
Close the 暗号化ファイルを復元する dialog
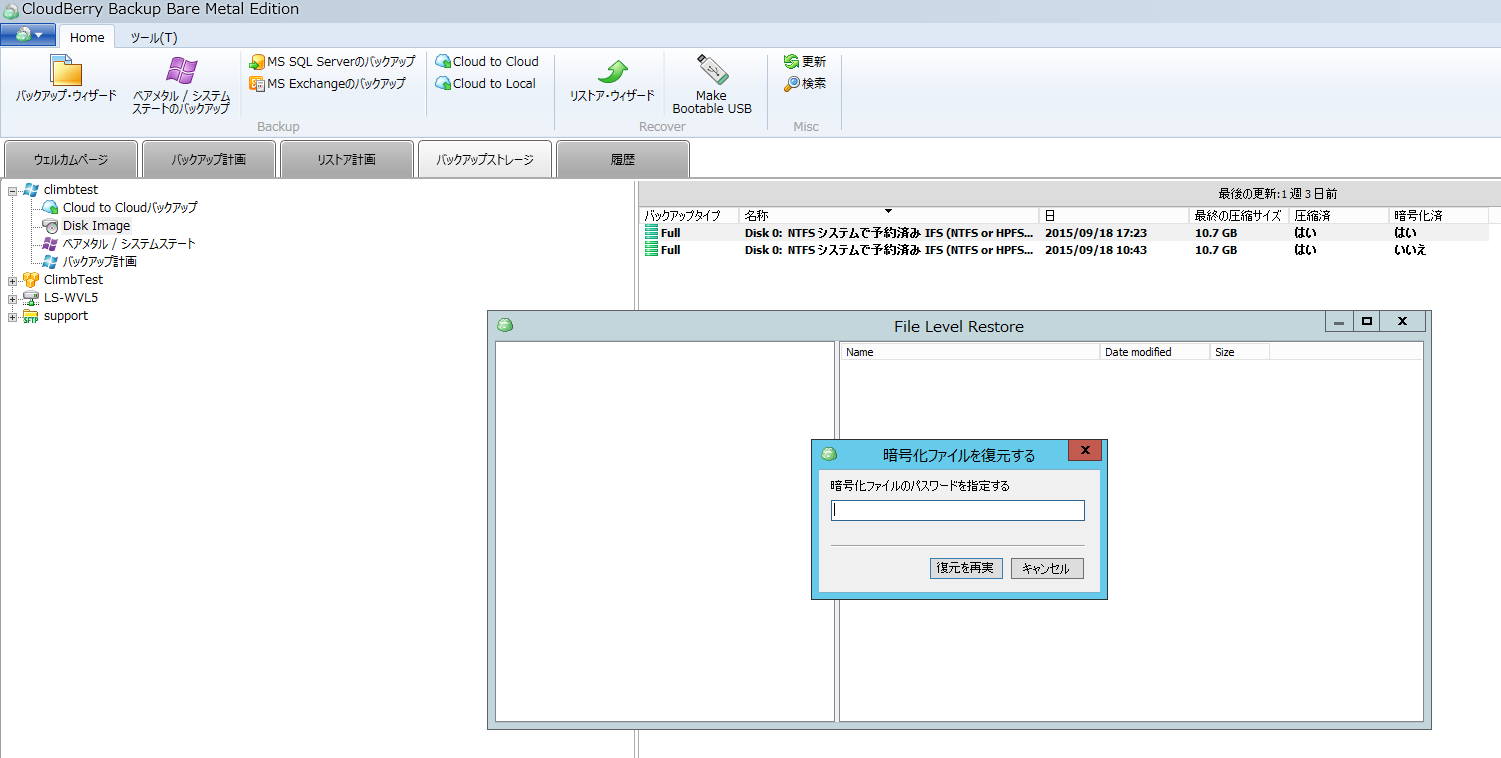1085,450
